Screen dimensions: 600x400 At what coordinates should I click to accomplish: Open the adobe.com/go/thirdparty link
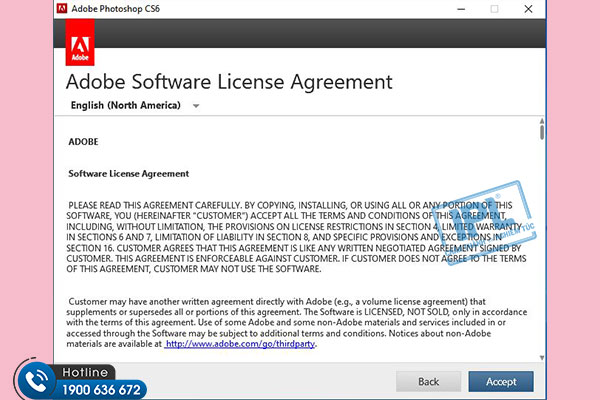pos(240,344)
